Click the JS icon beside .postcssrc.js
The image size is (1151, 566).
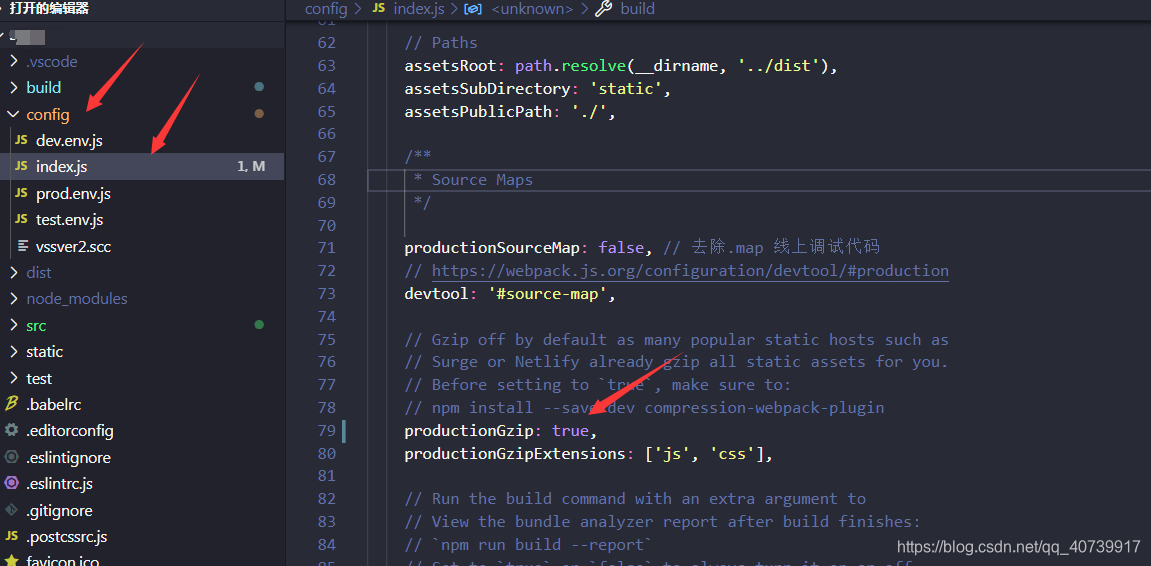tap(12, 537)
